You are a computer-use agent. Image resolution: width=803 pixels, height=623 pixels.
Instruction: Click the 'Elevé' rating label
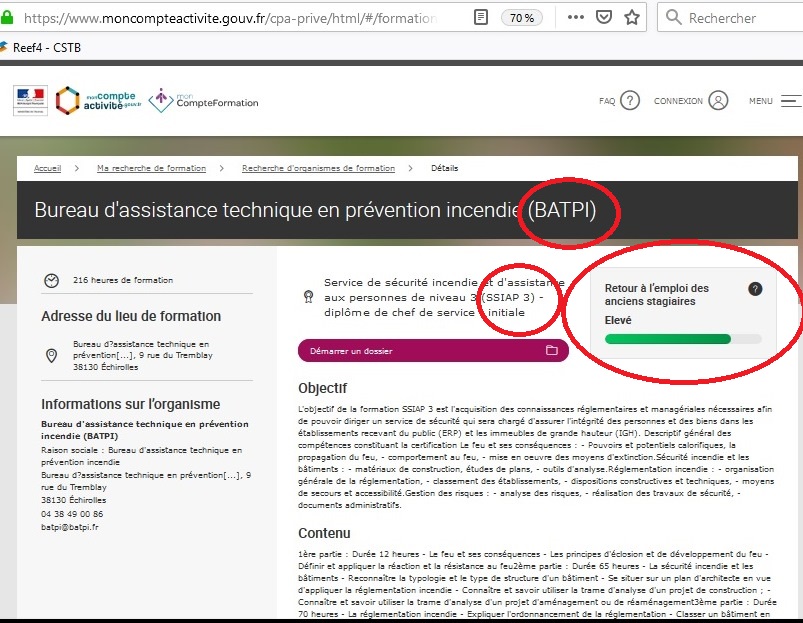(618, 320)
